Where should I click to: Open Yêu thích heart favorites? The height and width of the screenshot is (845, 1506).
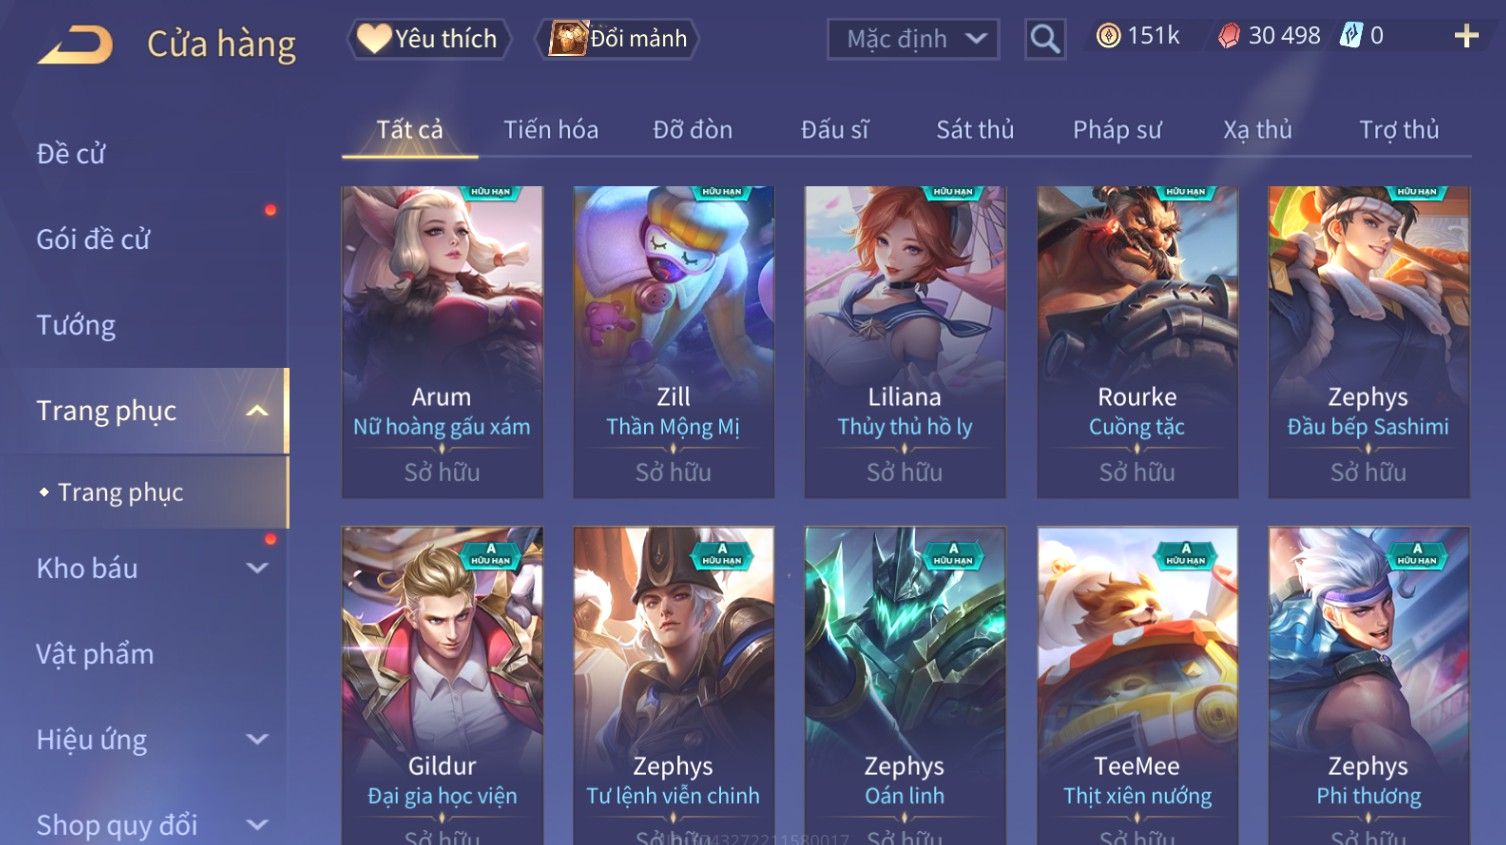(x=429, y=39)
